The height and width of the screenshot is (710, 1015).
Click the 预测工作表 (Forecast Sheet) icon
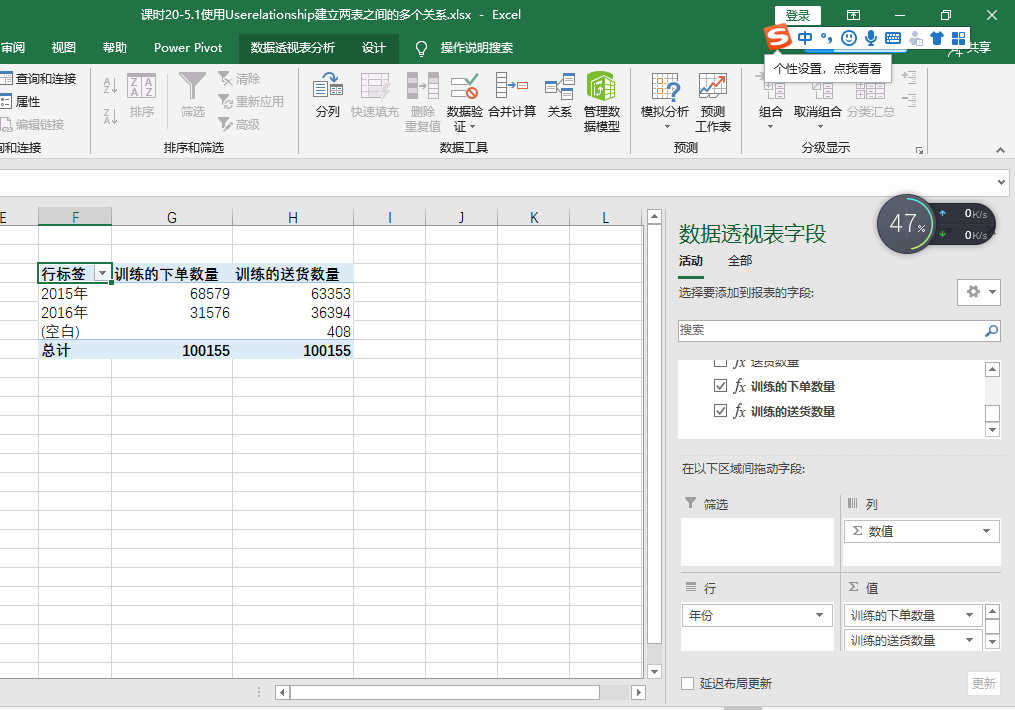[713, 103]
